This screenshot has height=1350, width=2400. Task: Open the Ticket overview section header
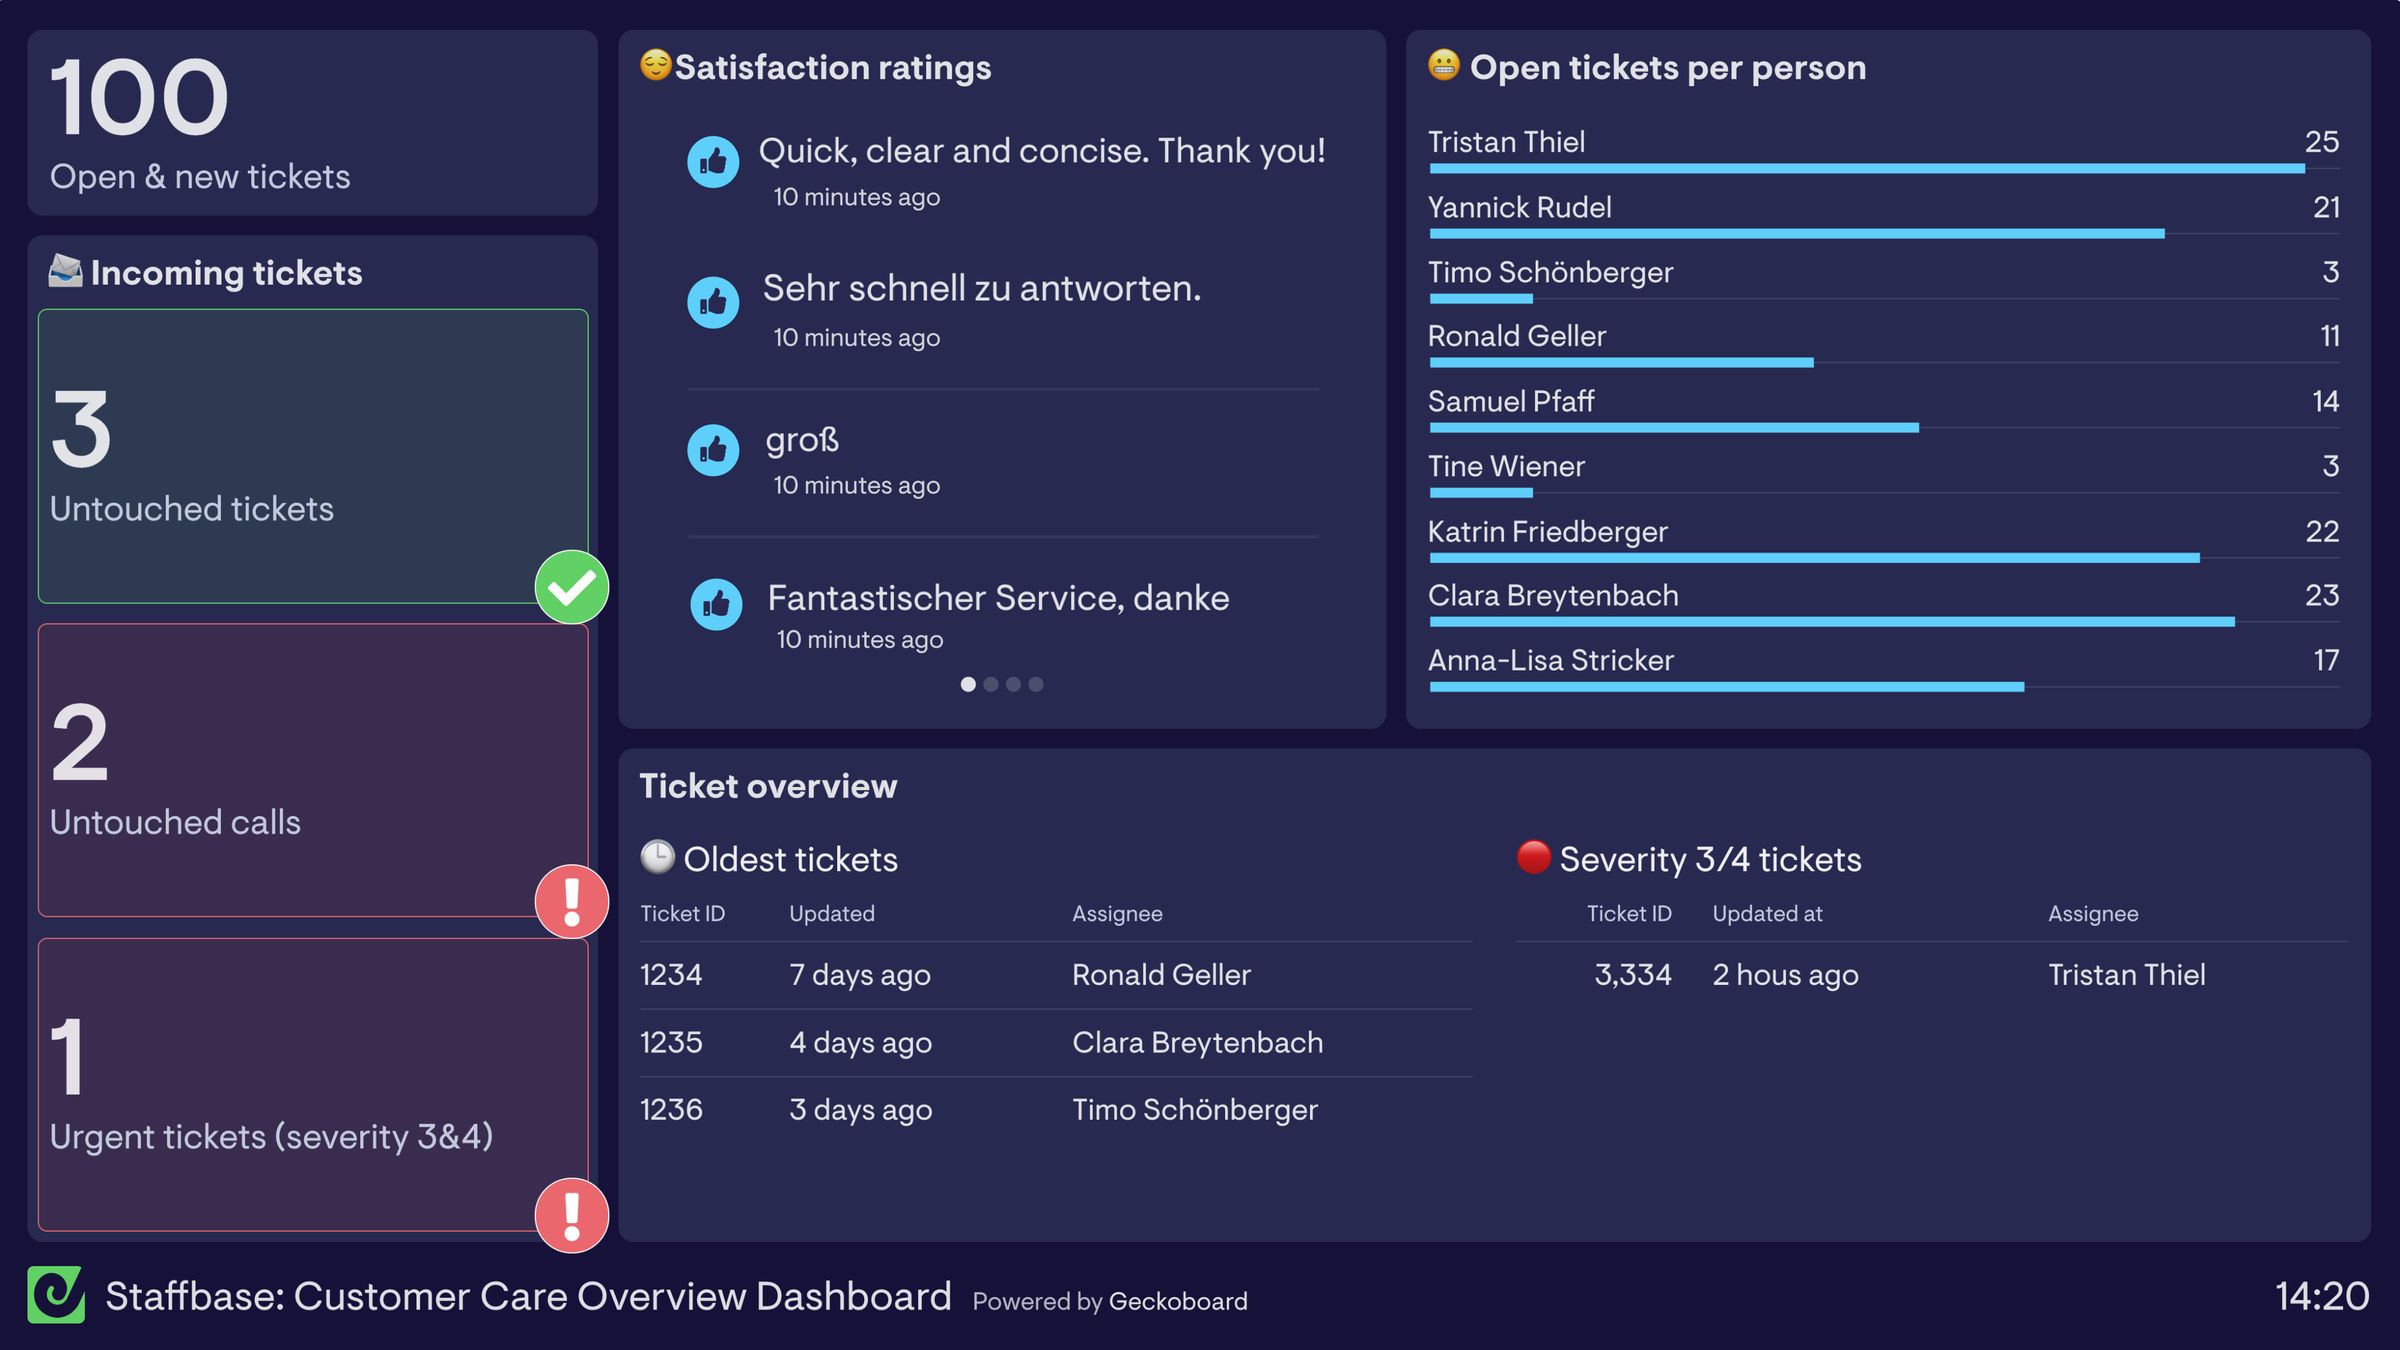click(x=768, y=786)
